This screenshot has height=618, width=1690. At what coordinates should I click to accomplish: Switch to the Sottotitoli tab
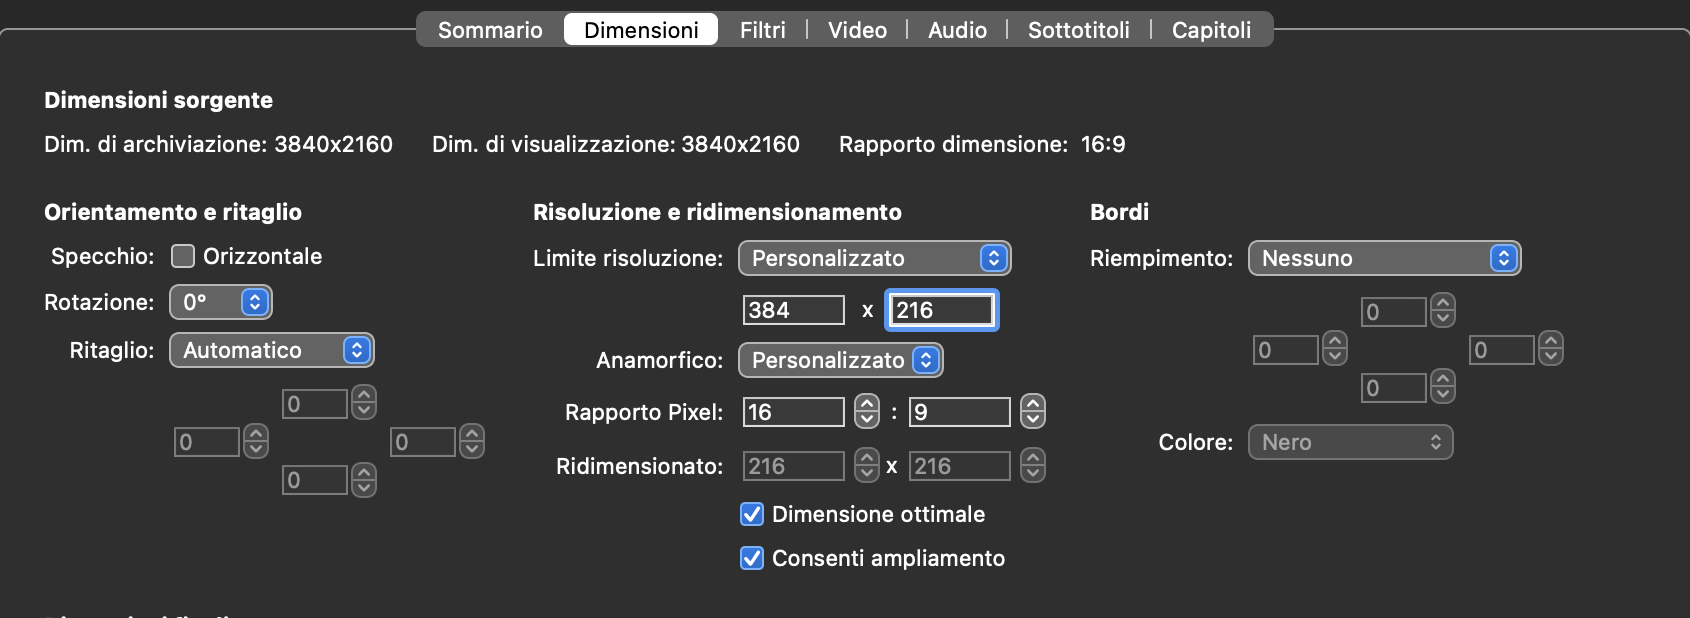(x=1079, y=30)
